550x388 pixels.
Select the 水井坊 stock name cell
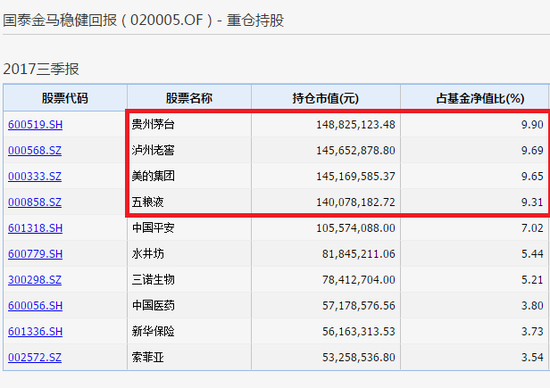pyautogui.click(x=189, y=254)
